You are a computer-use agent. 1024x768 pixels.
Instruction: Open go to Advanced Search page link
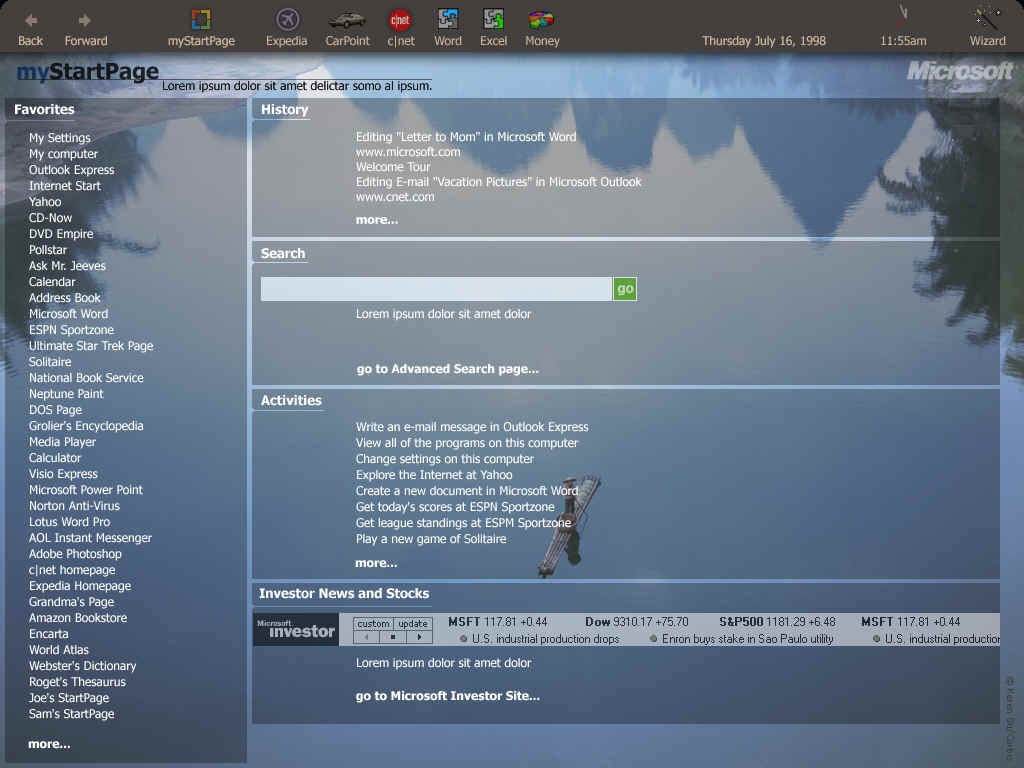tap(447, 369)
